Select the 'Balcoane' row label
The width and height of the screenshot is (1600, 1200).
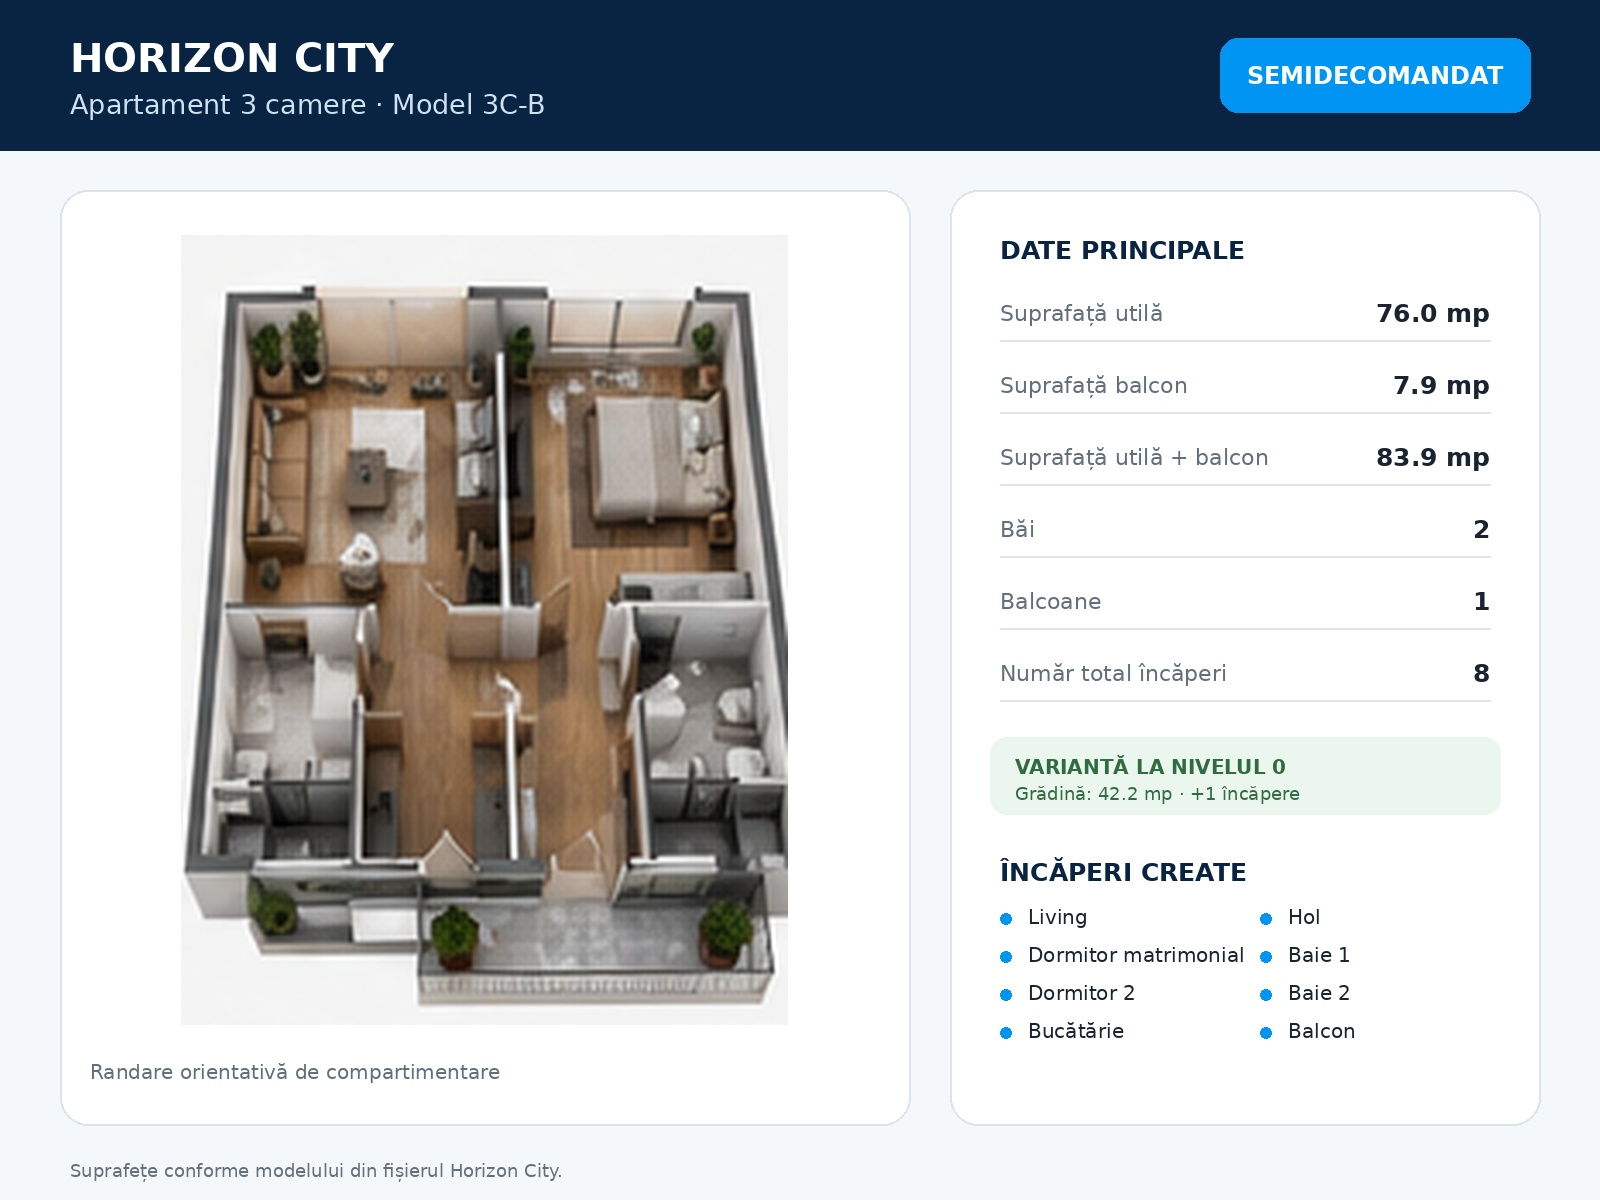tap(1050, 602)
